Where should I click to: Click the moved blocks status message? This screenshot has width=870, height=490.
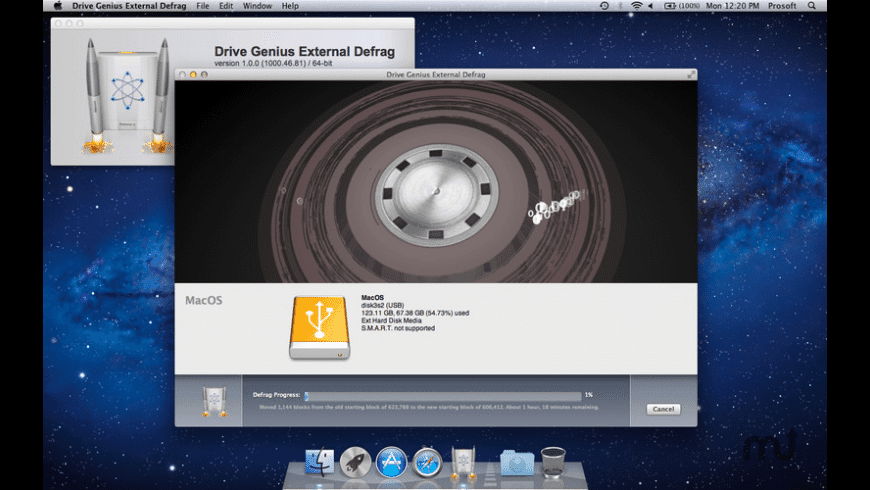(x=429, y=407)
